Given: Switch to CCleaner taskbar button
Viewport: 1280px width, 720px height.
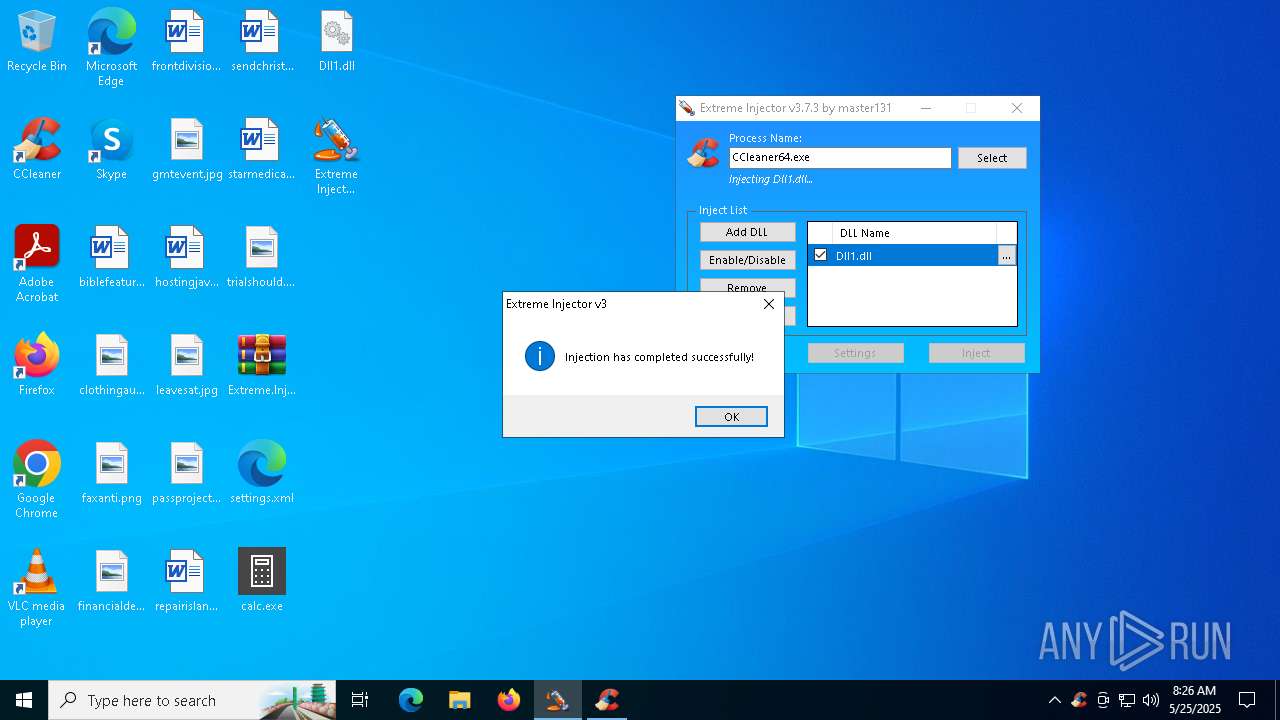Looking at the screenshot, I should tap(606, 700).
